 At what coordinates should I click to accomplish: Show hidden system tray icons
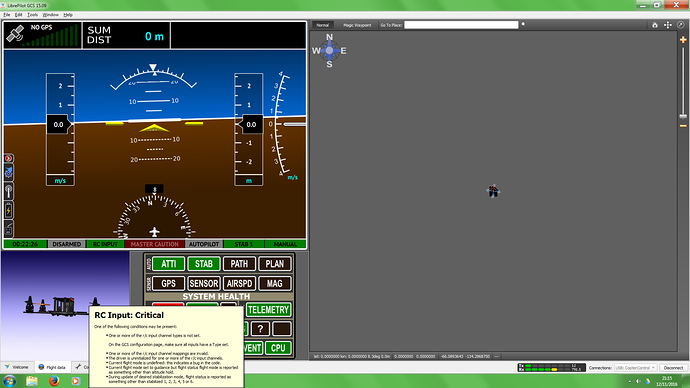tap(629, 381)
